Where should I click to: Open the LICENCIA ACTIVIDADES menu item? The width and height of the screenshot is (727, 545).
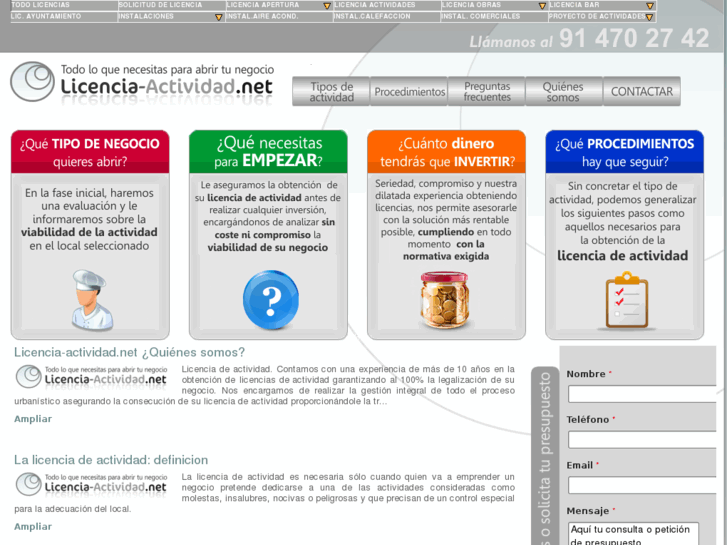point(387,5)
